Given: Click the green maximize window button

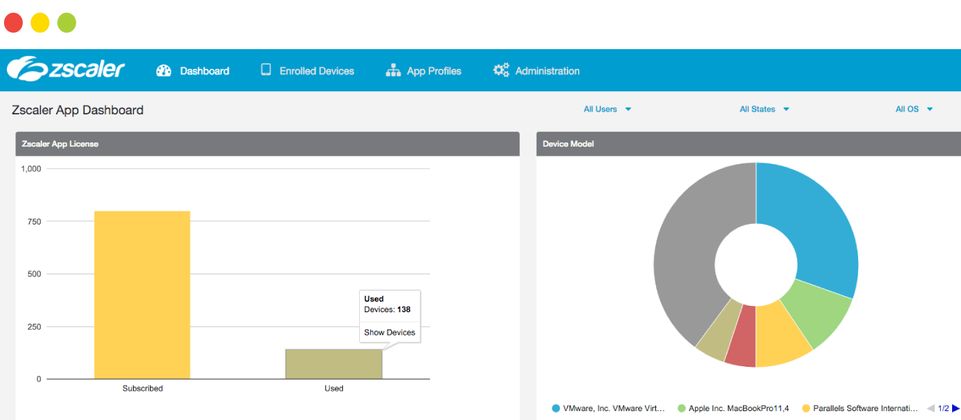Looking at the screenshot, I should tap(67, 23).
